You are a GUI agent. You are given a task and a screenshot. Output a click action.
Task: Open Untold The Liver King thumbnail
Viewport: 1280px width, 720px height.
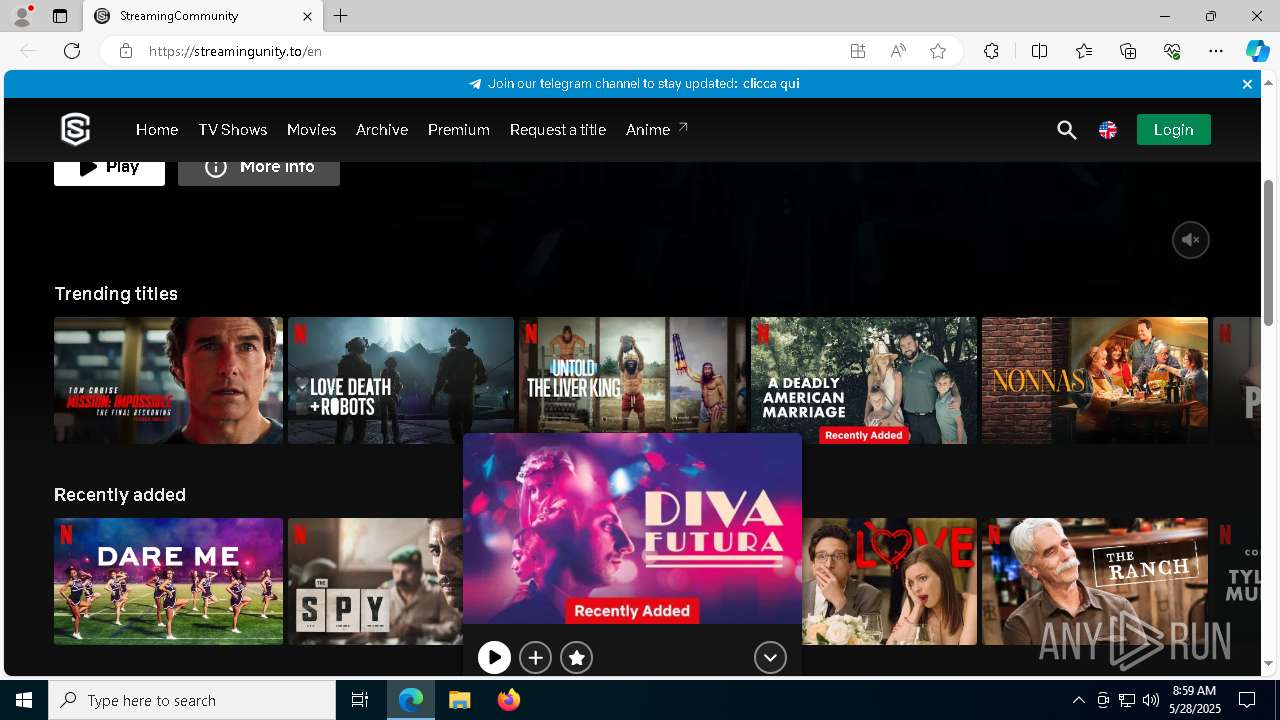point(632,375)
